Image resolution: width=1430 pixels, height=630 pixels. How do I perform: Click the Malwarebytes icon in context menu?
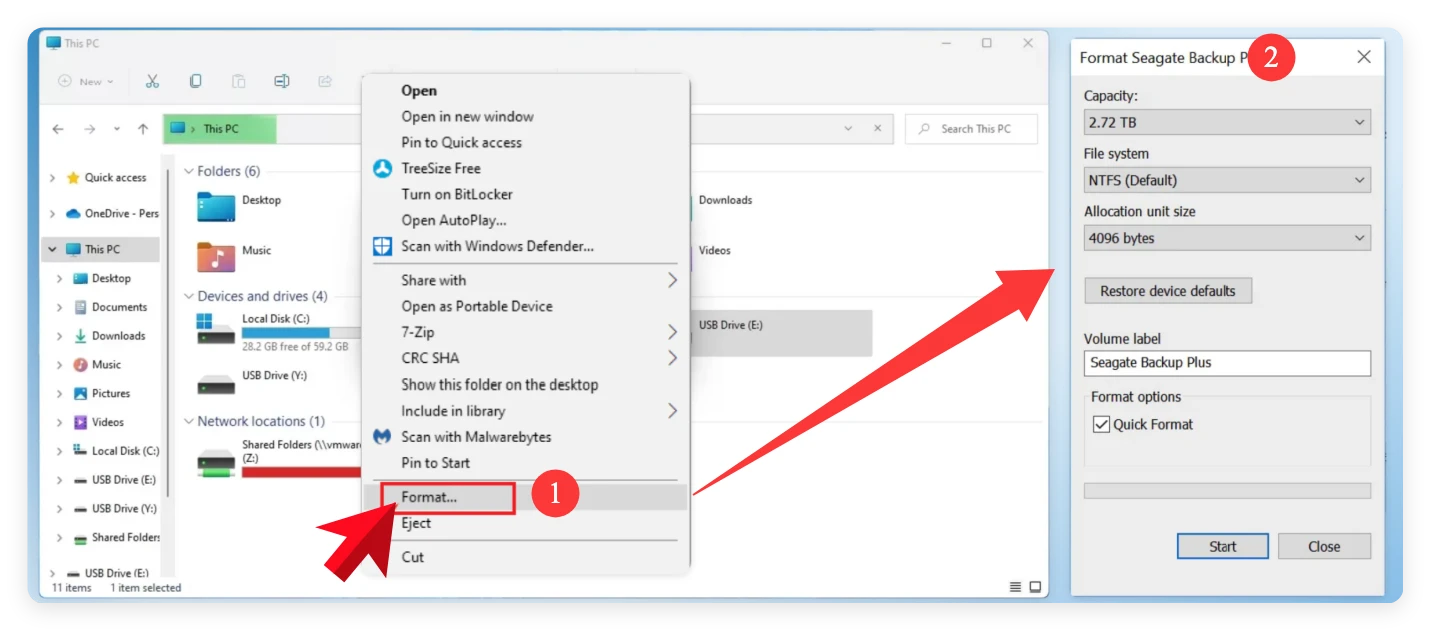point(382,436)
